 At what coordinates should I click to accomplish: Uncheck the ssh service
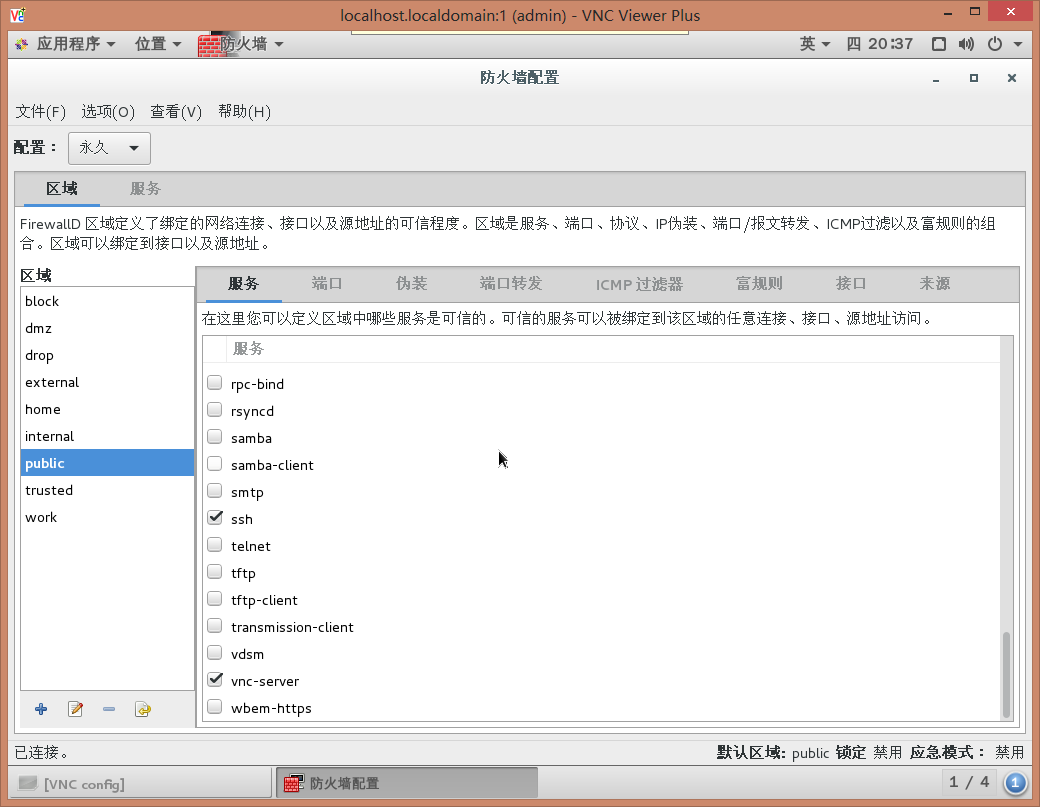coord(214,518)
